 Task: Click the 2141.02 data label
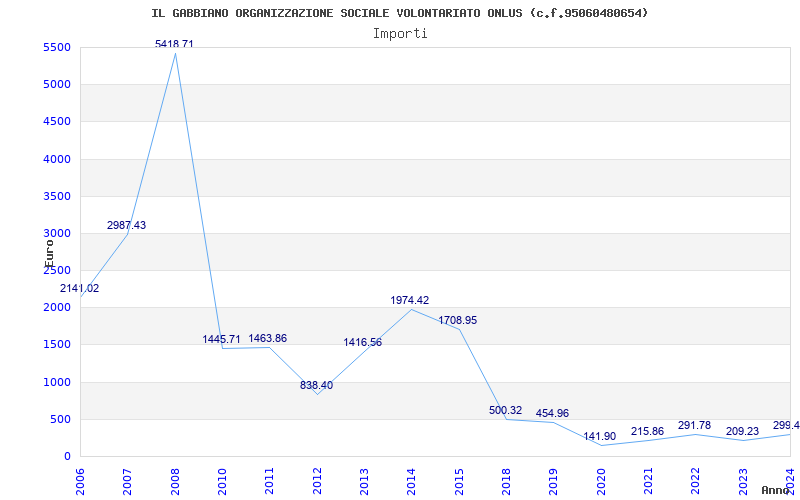click(x=80, y=288)
